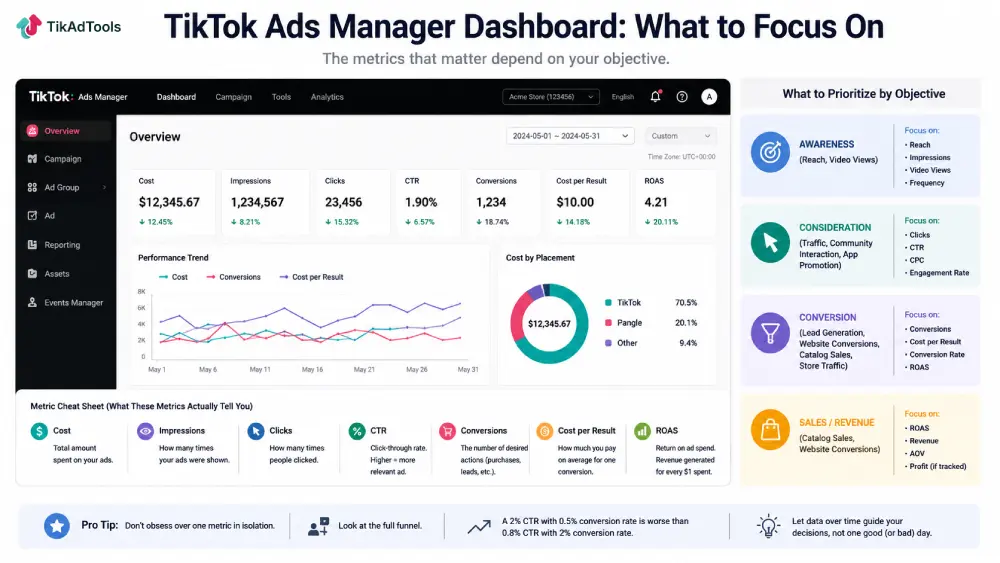The image size is (1000, 563).
Task: Open the Custom period dropdown
Action: point(680,136)
